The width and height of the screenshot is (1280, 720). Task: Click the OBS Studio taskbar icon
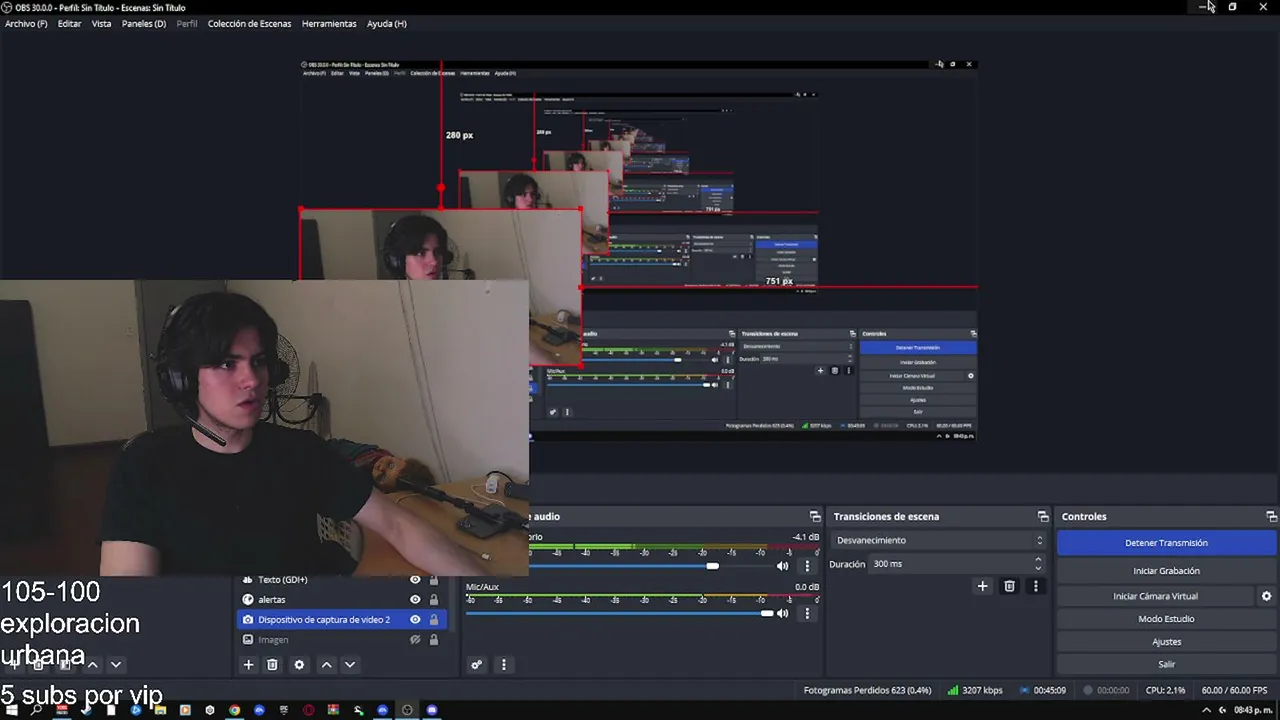point(407,710)
